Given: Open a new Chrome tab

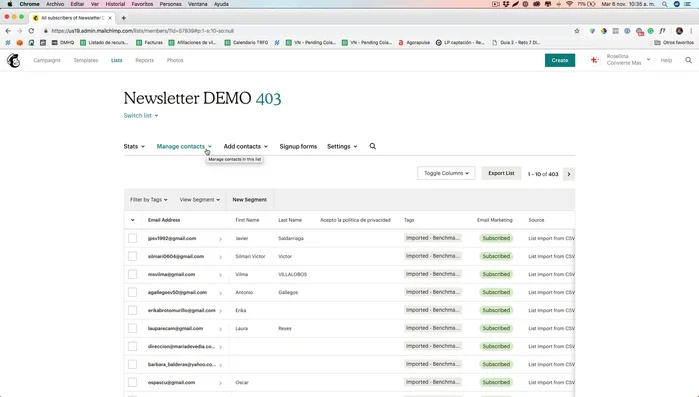Looking at the screenshot, I should (123, 18).
